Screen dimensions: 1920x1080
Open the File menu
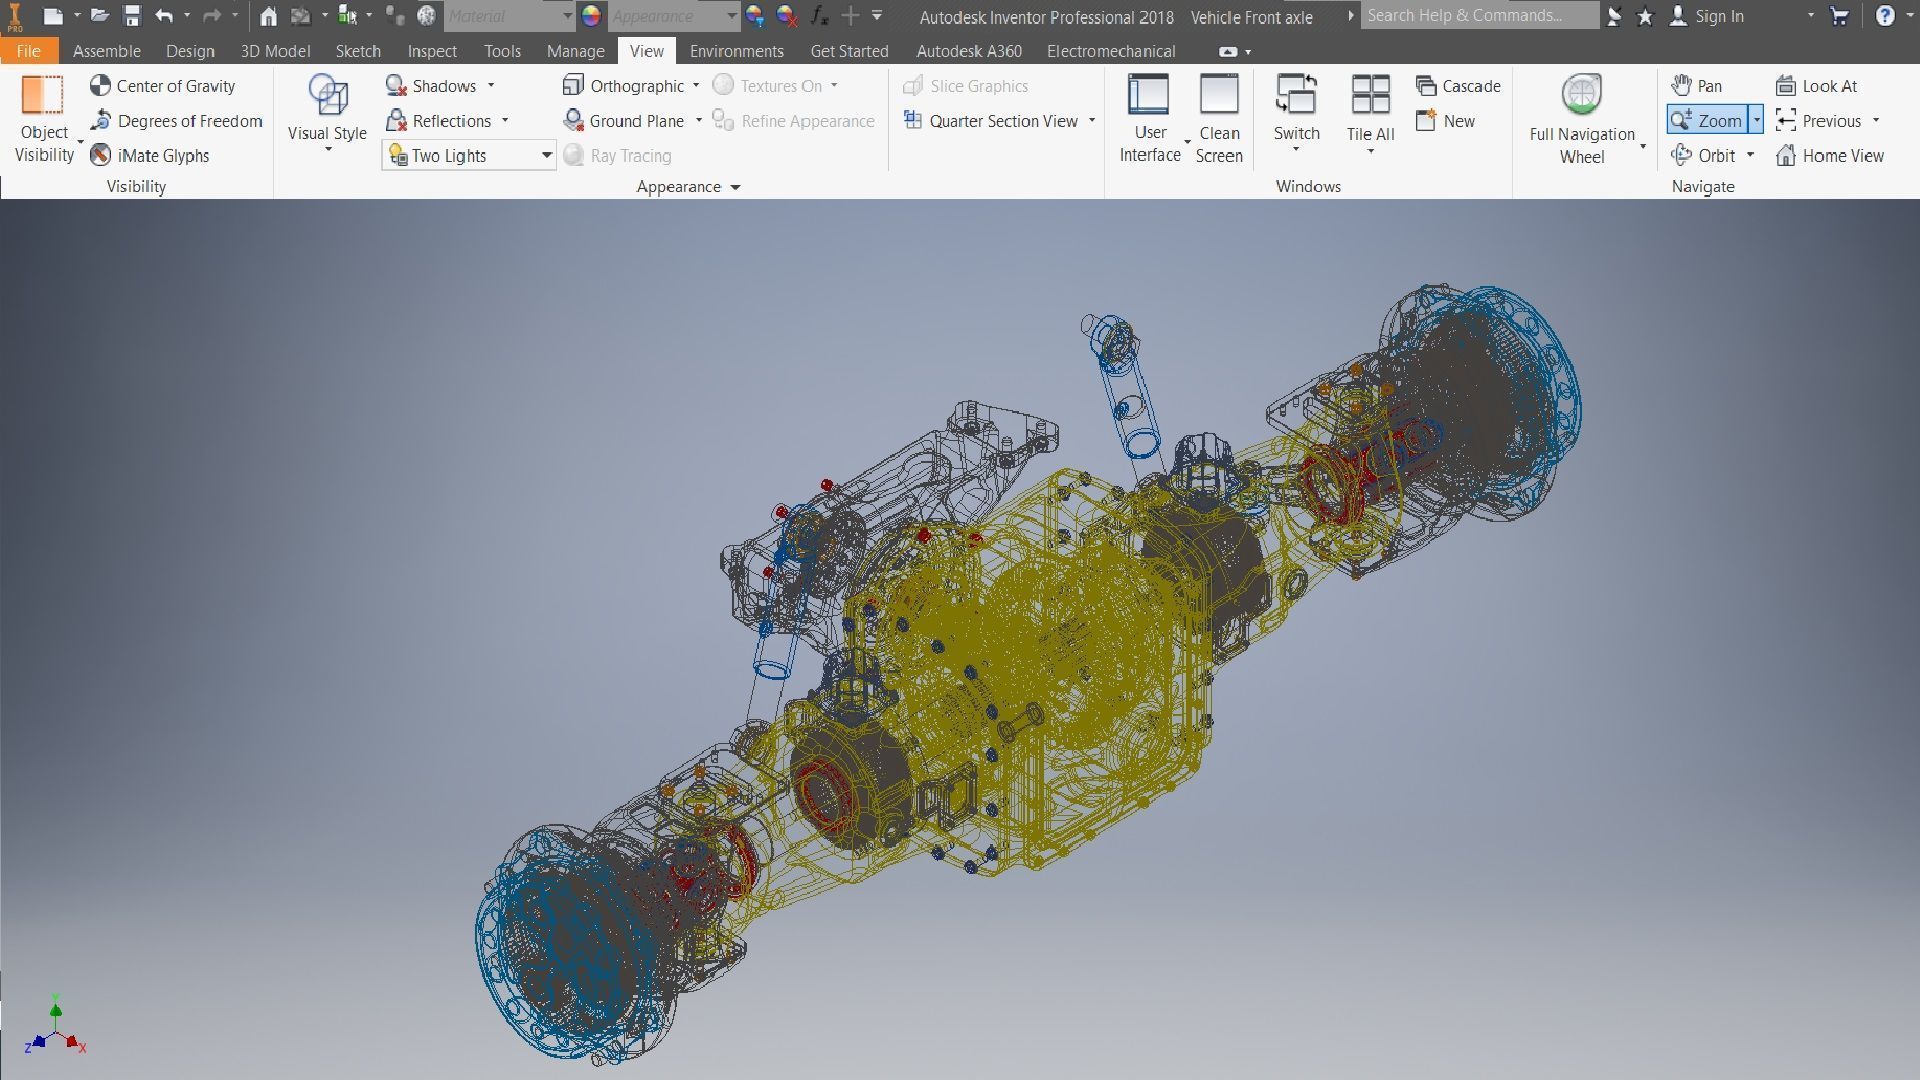coord(28,51)
